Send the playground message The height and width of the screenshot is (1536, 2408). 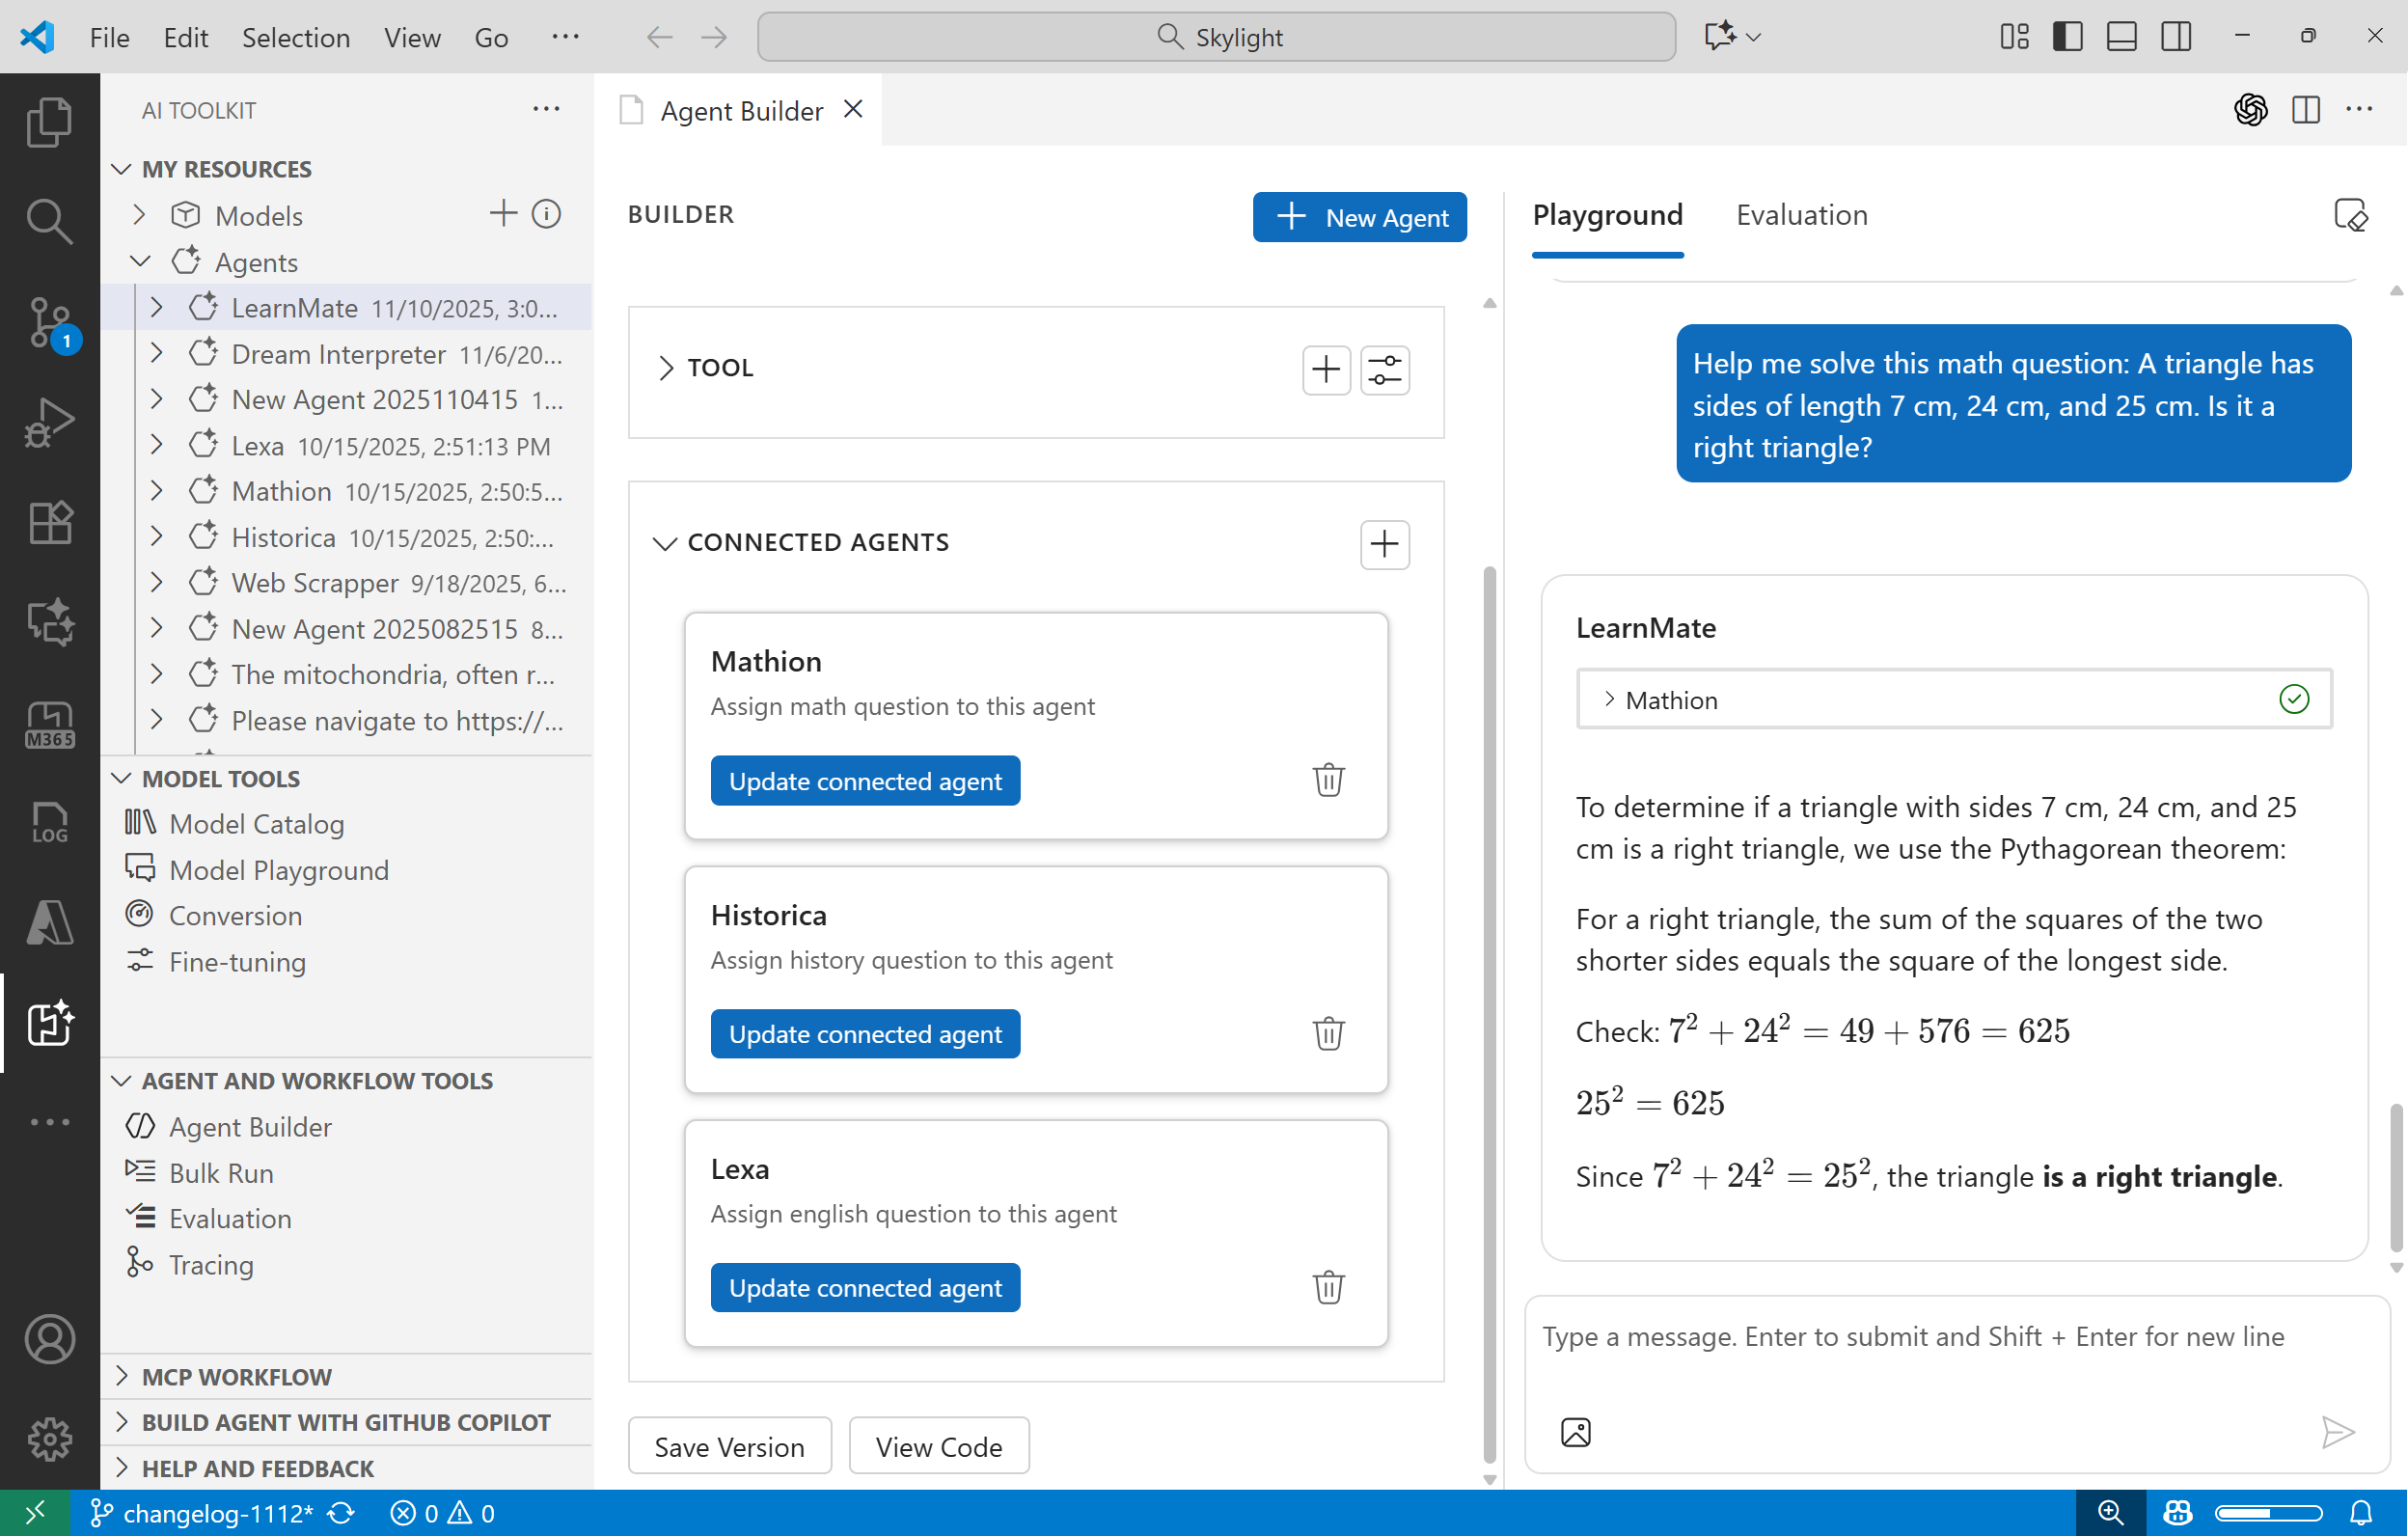click(x=2337, y=1432)
